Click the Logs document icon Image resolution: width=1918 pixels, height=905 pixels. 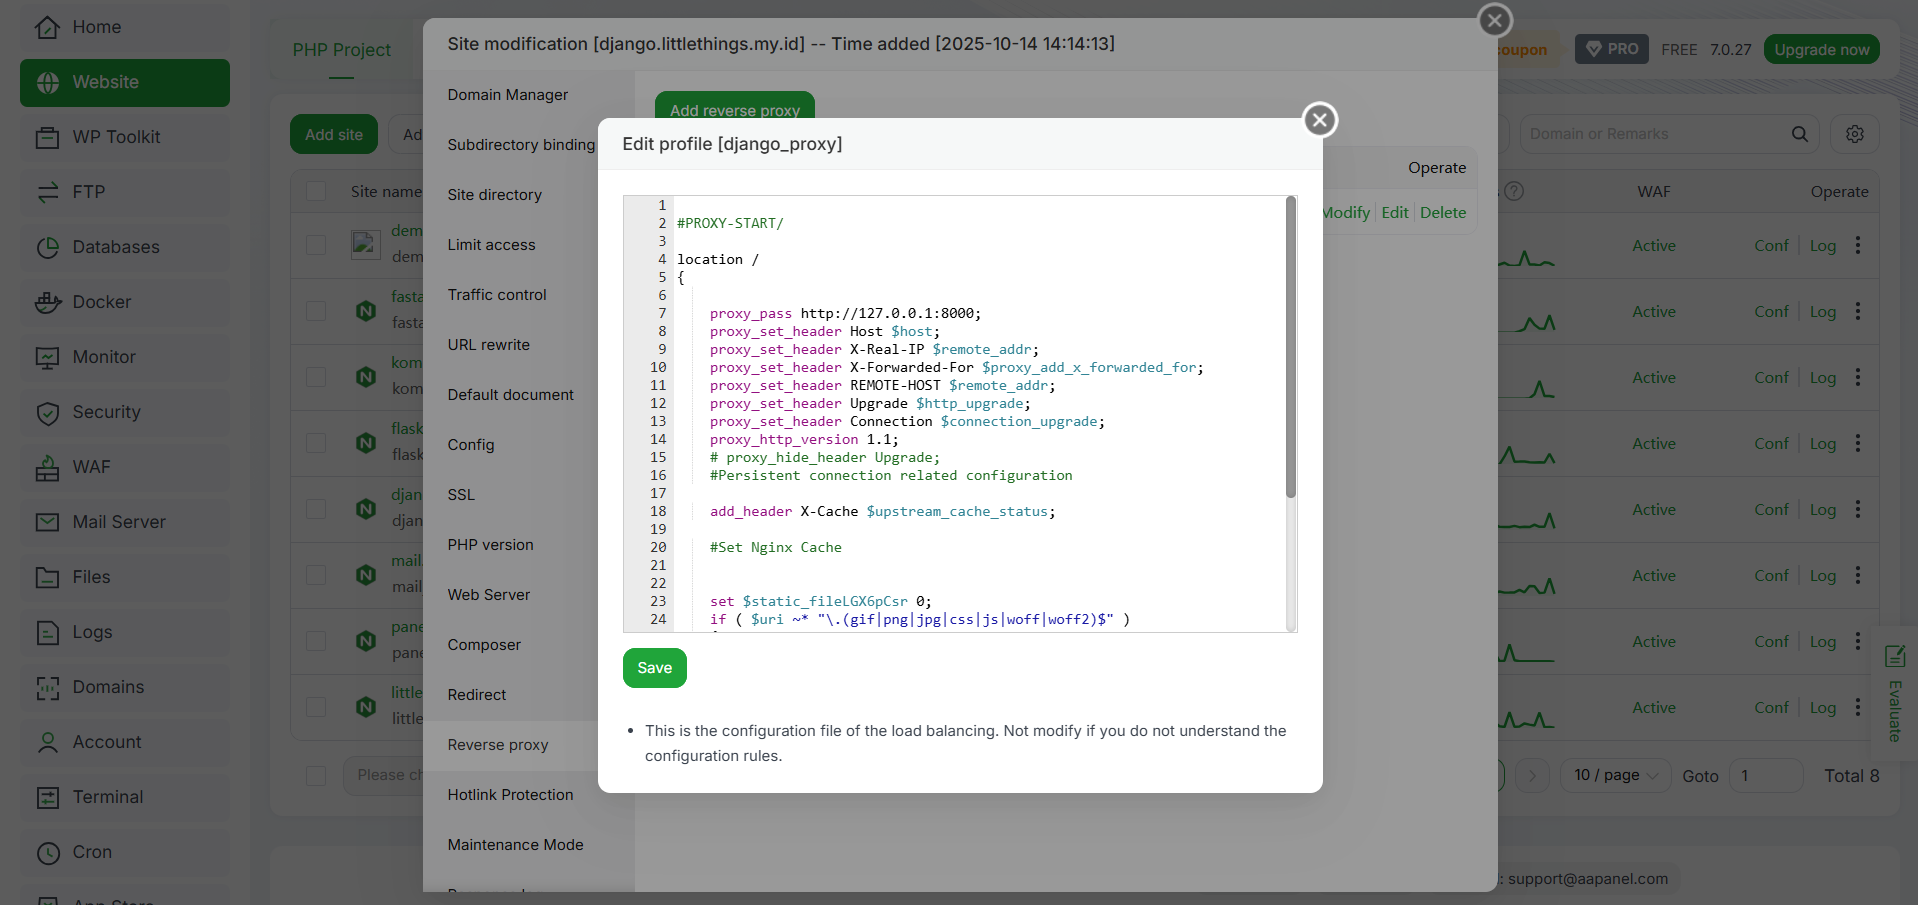(47, 632)
